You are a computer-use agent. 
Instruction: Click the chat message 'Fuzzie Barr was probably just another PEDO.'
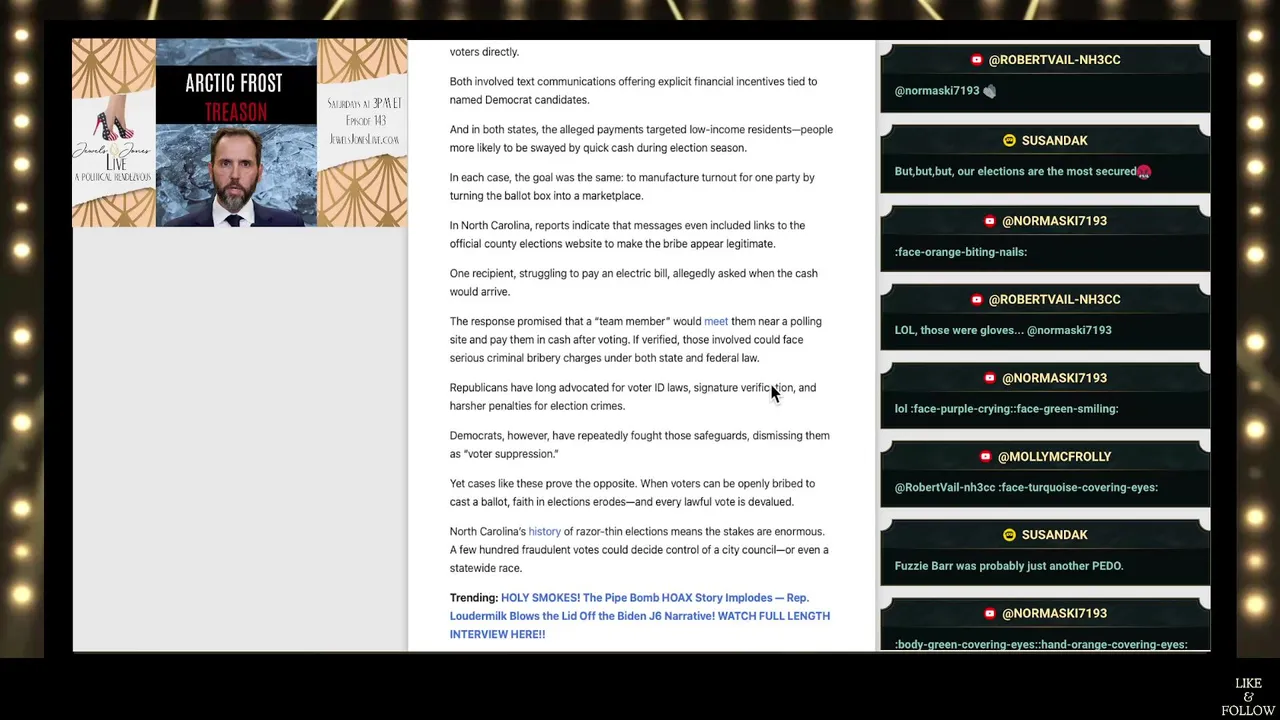coord(1009,566)
